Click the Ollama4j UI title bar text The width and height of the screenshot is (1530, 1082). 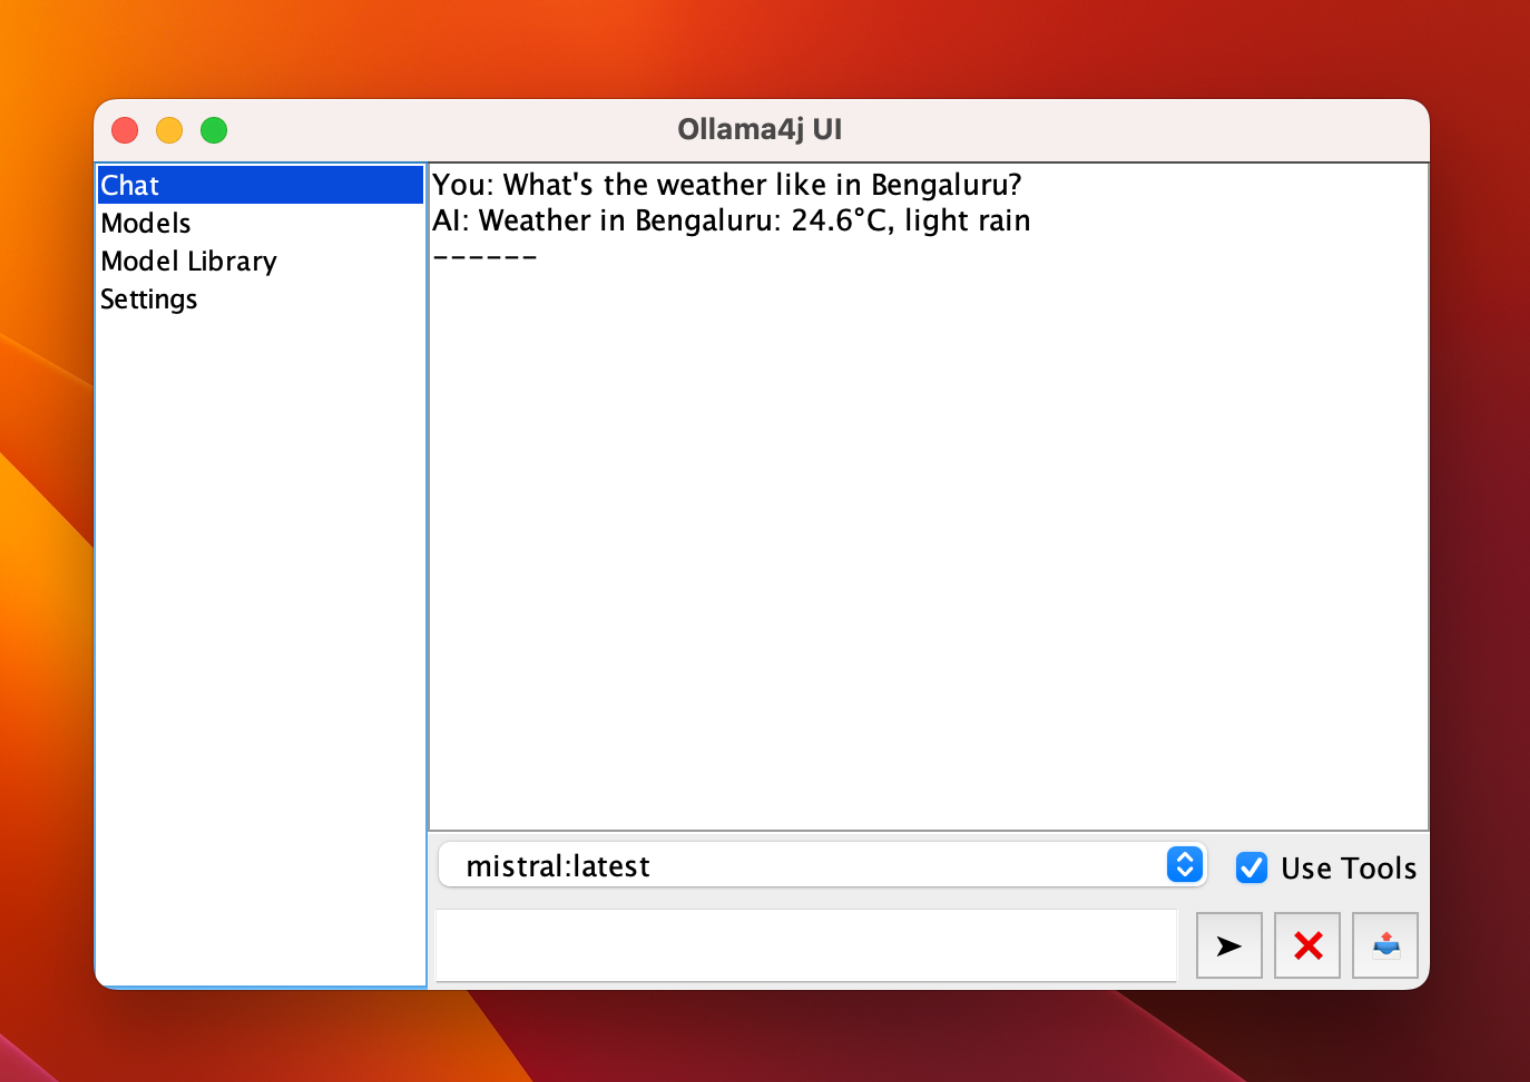point(760,129)
